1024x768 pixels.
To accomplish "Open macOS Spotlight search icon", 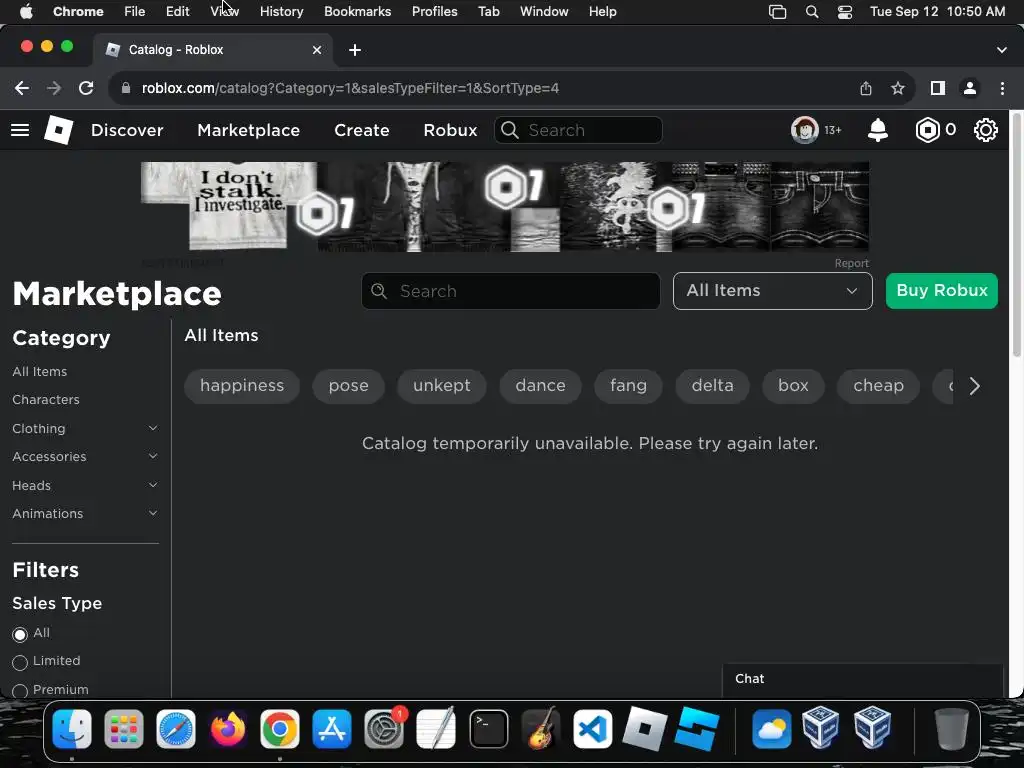I will (x=812, y=12).
